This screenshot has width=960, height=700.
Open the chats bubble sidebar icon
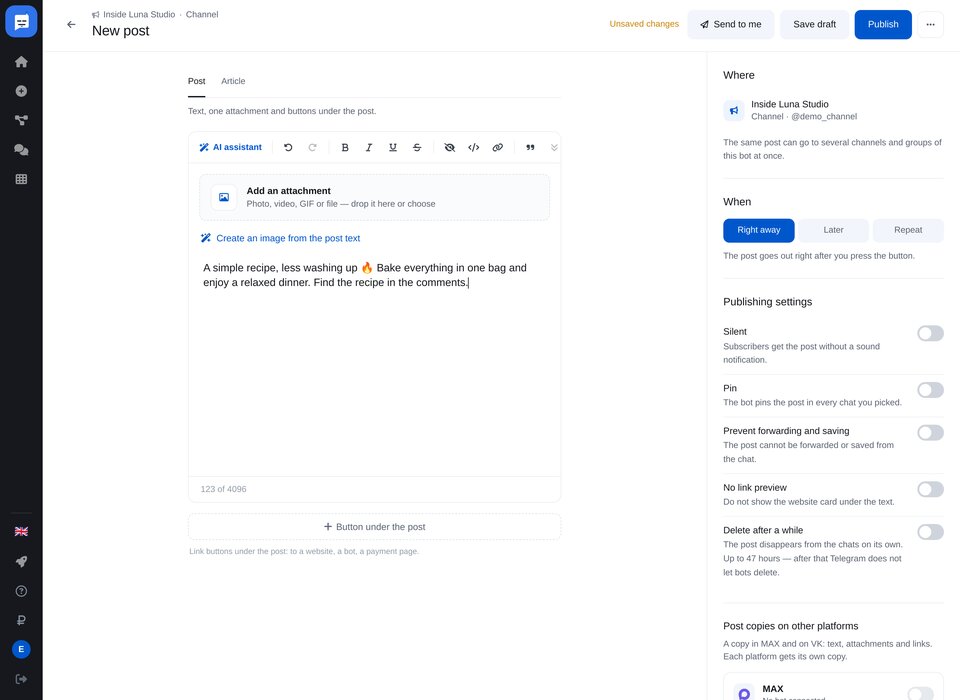click(x=21, y=150)
